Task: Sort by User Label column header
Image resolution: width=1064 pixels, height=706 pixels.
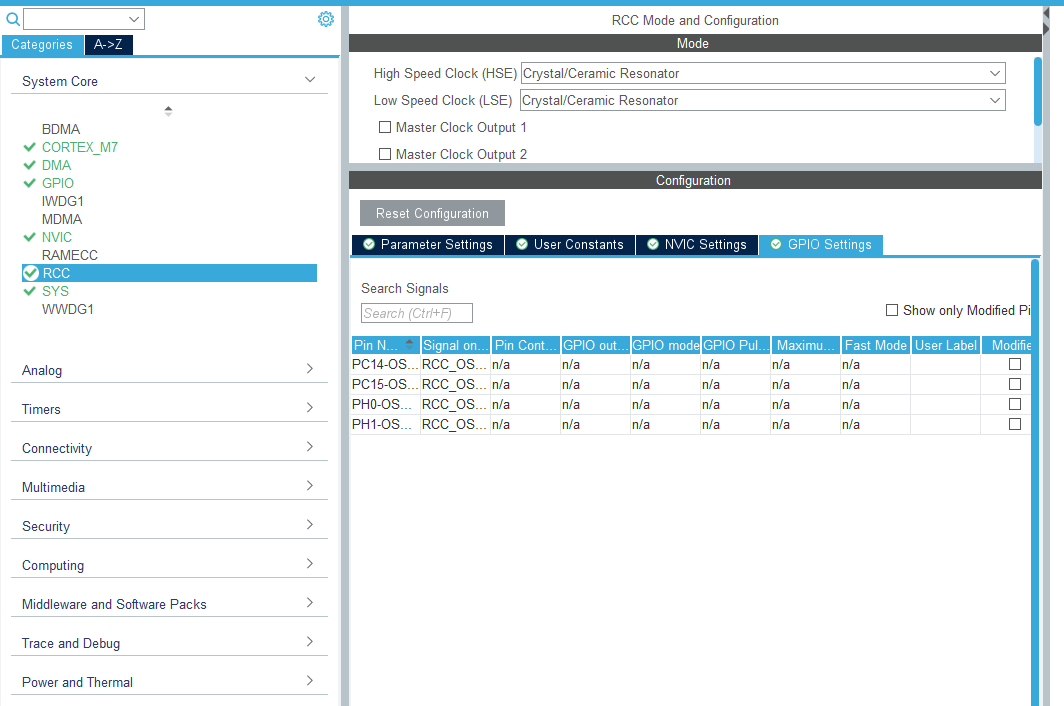Action: pos(945,345)
